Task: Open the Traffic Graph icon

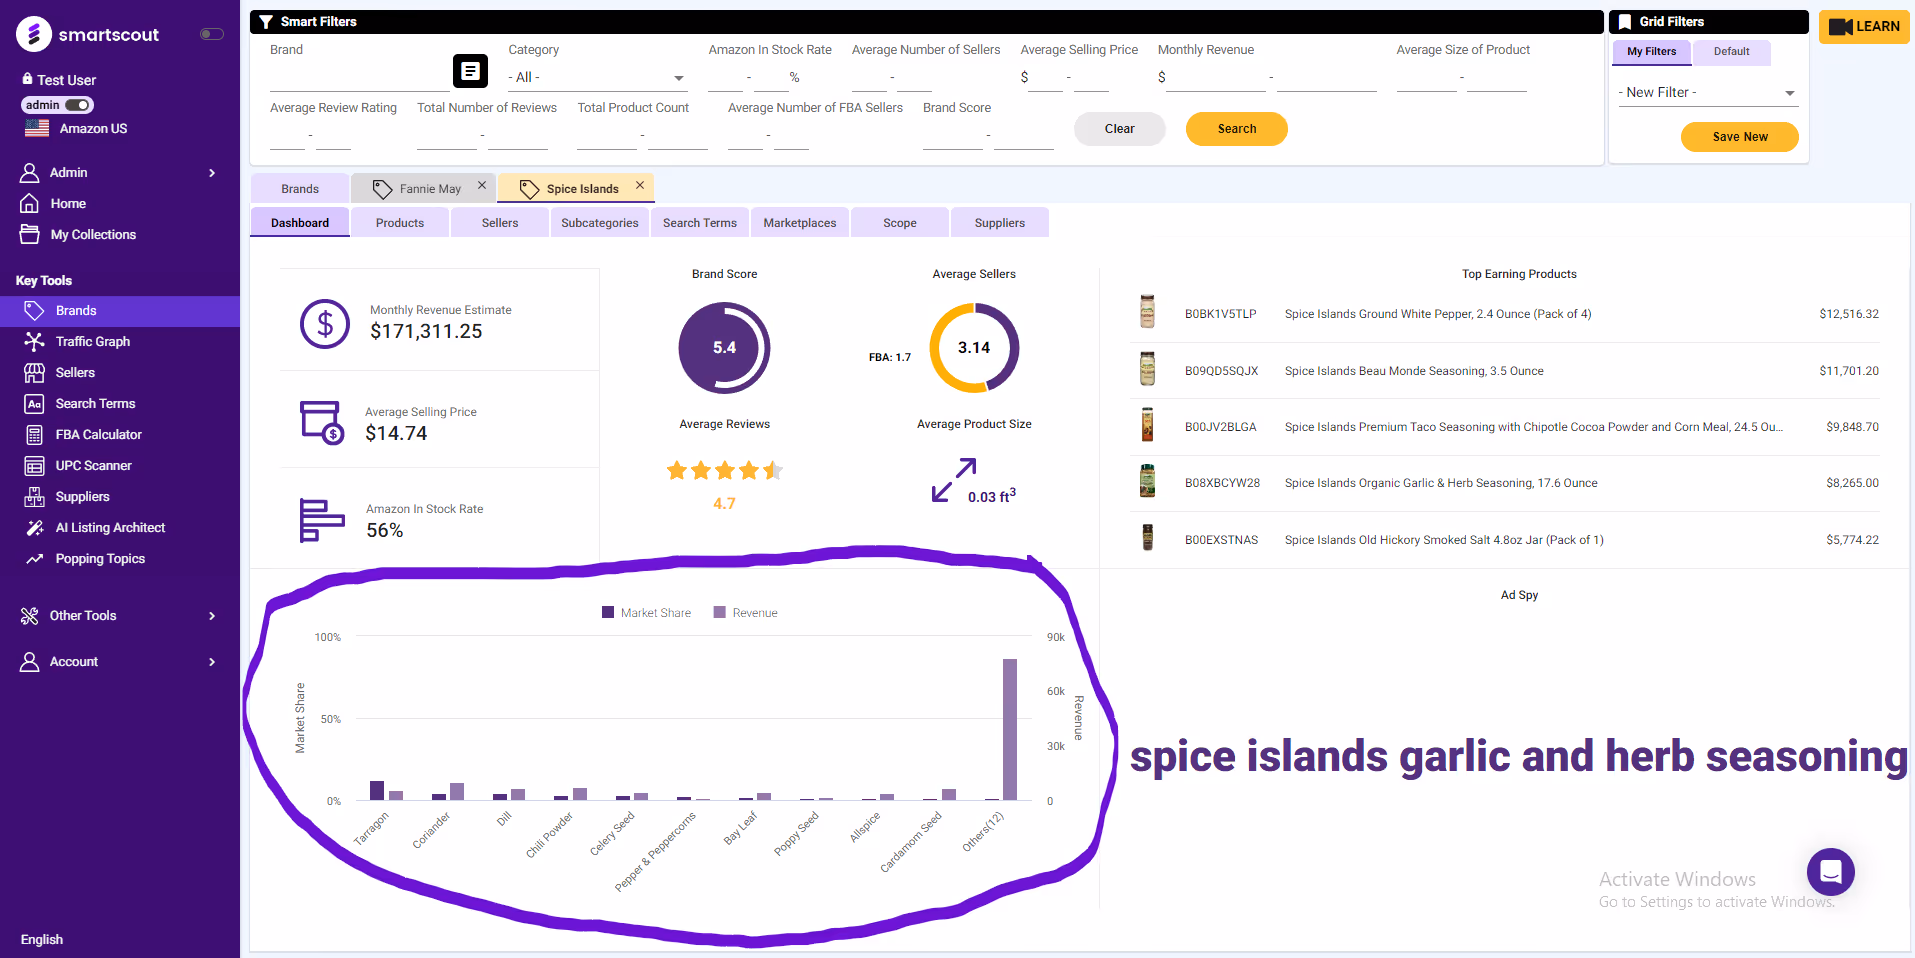Action: (34, 341)
